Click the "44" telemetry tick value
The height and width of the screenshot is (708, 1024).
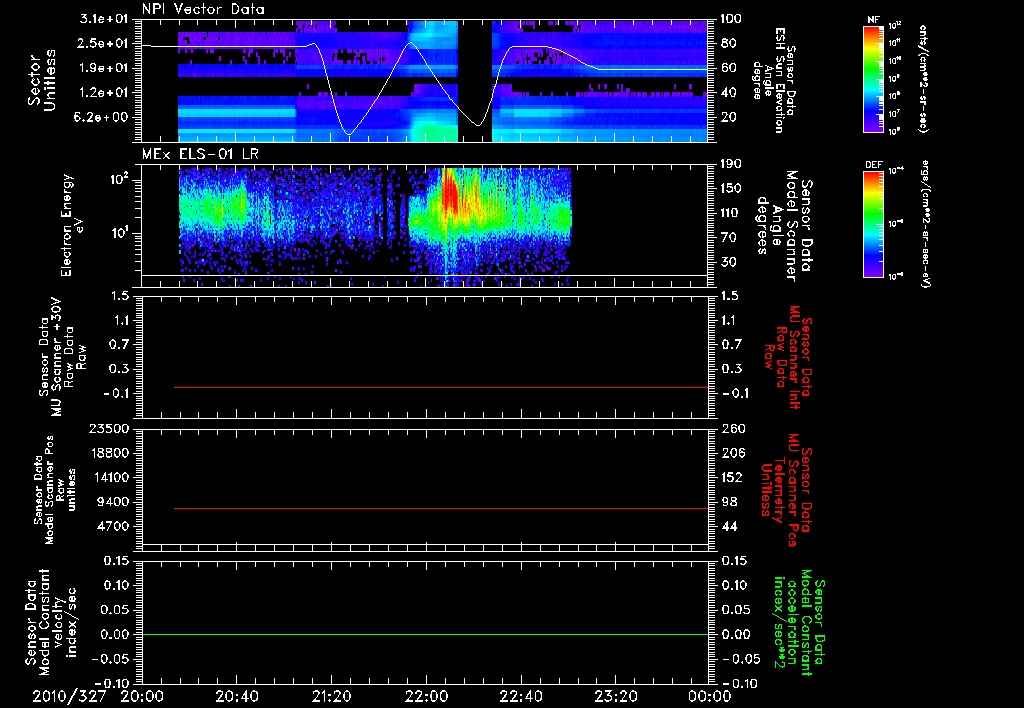[728, 526]
